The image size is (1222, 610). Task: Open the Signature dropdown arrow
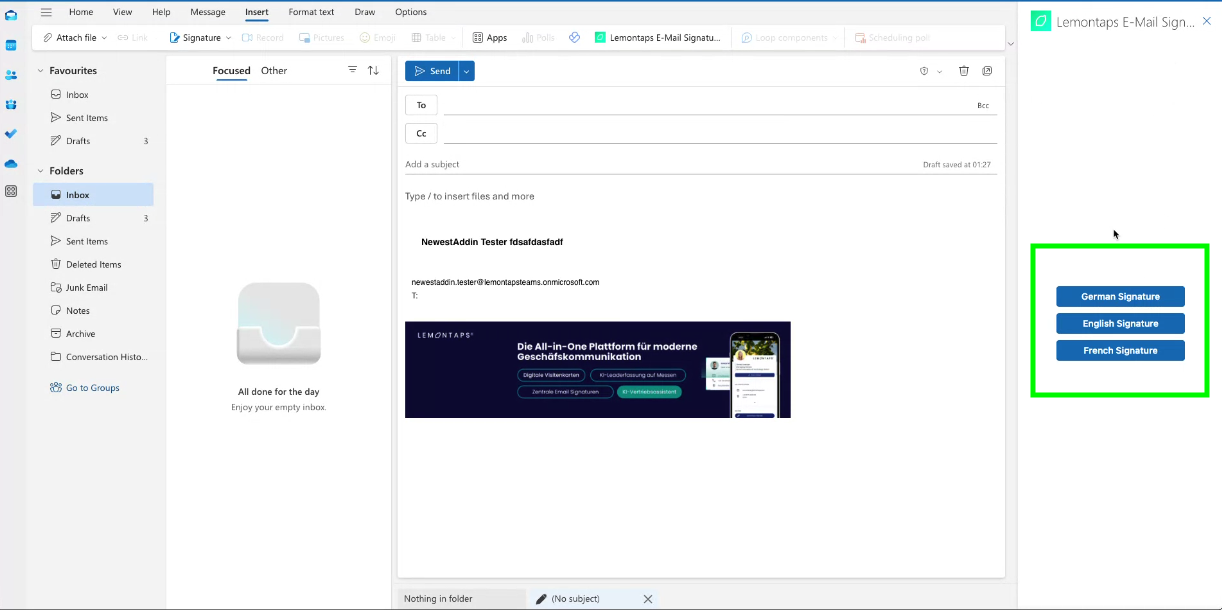pyautogui.click(x=228, y=38)
